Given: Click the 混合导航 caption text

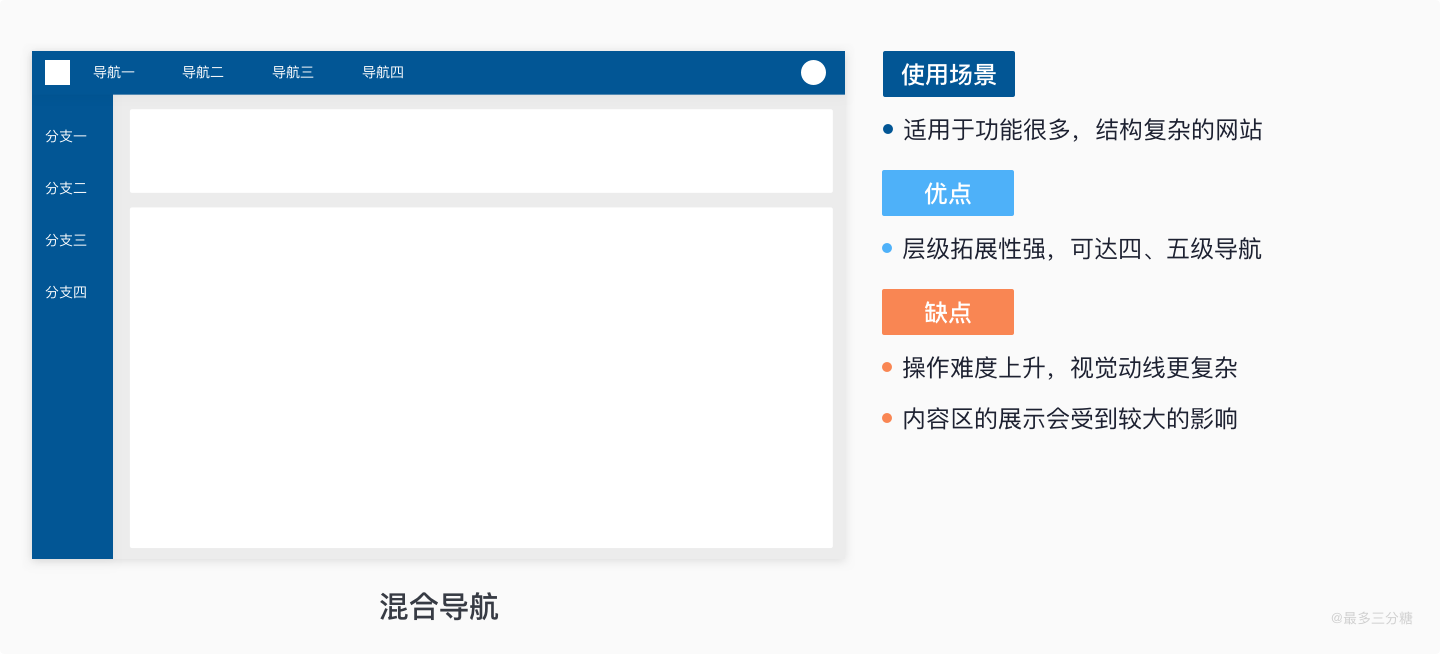Looking at the screenshot, I should 438,606.
